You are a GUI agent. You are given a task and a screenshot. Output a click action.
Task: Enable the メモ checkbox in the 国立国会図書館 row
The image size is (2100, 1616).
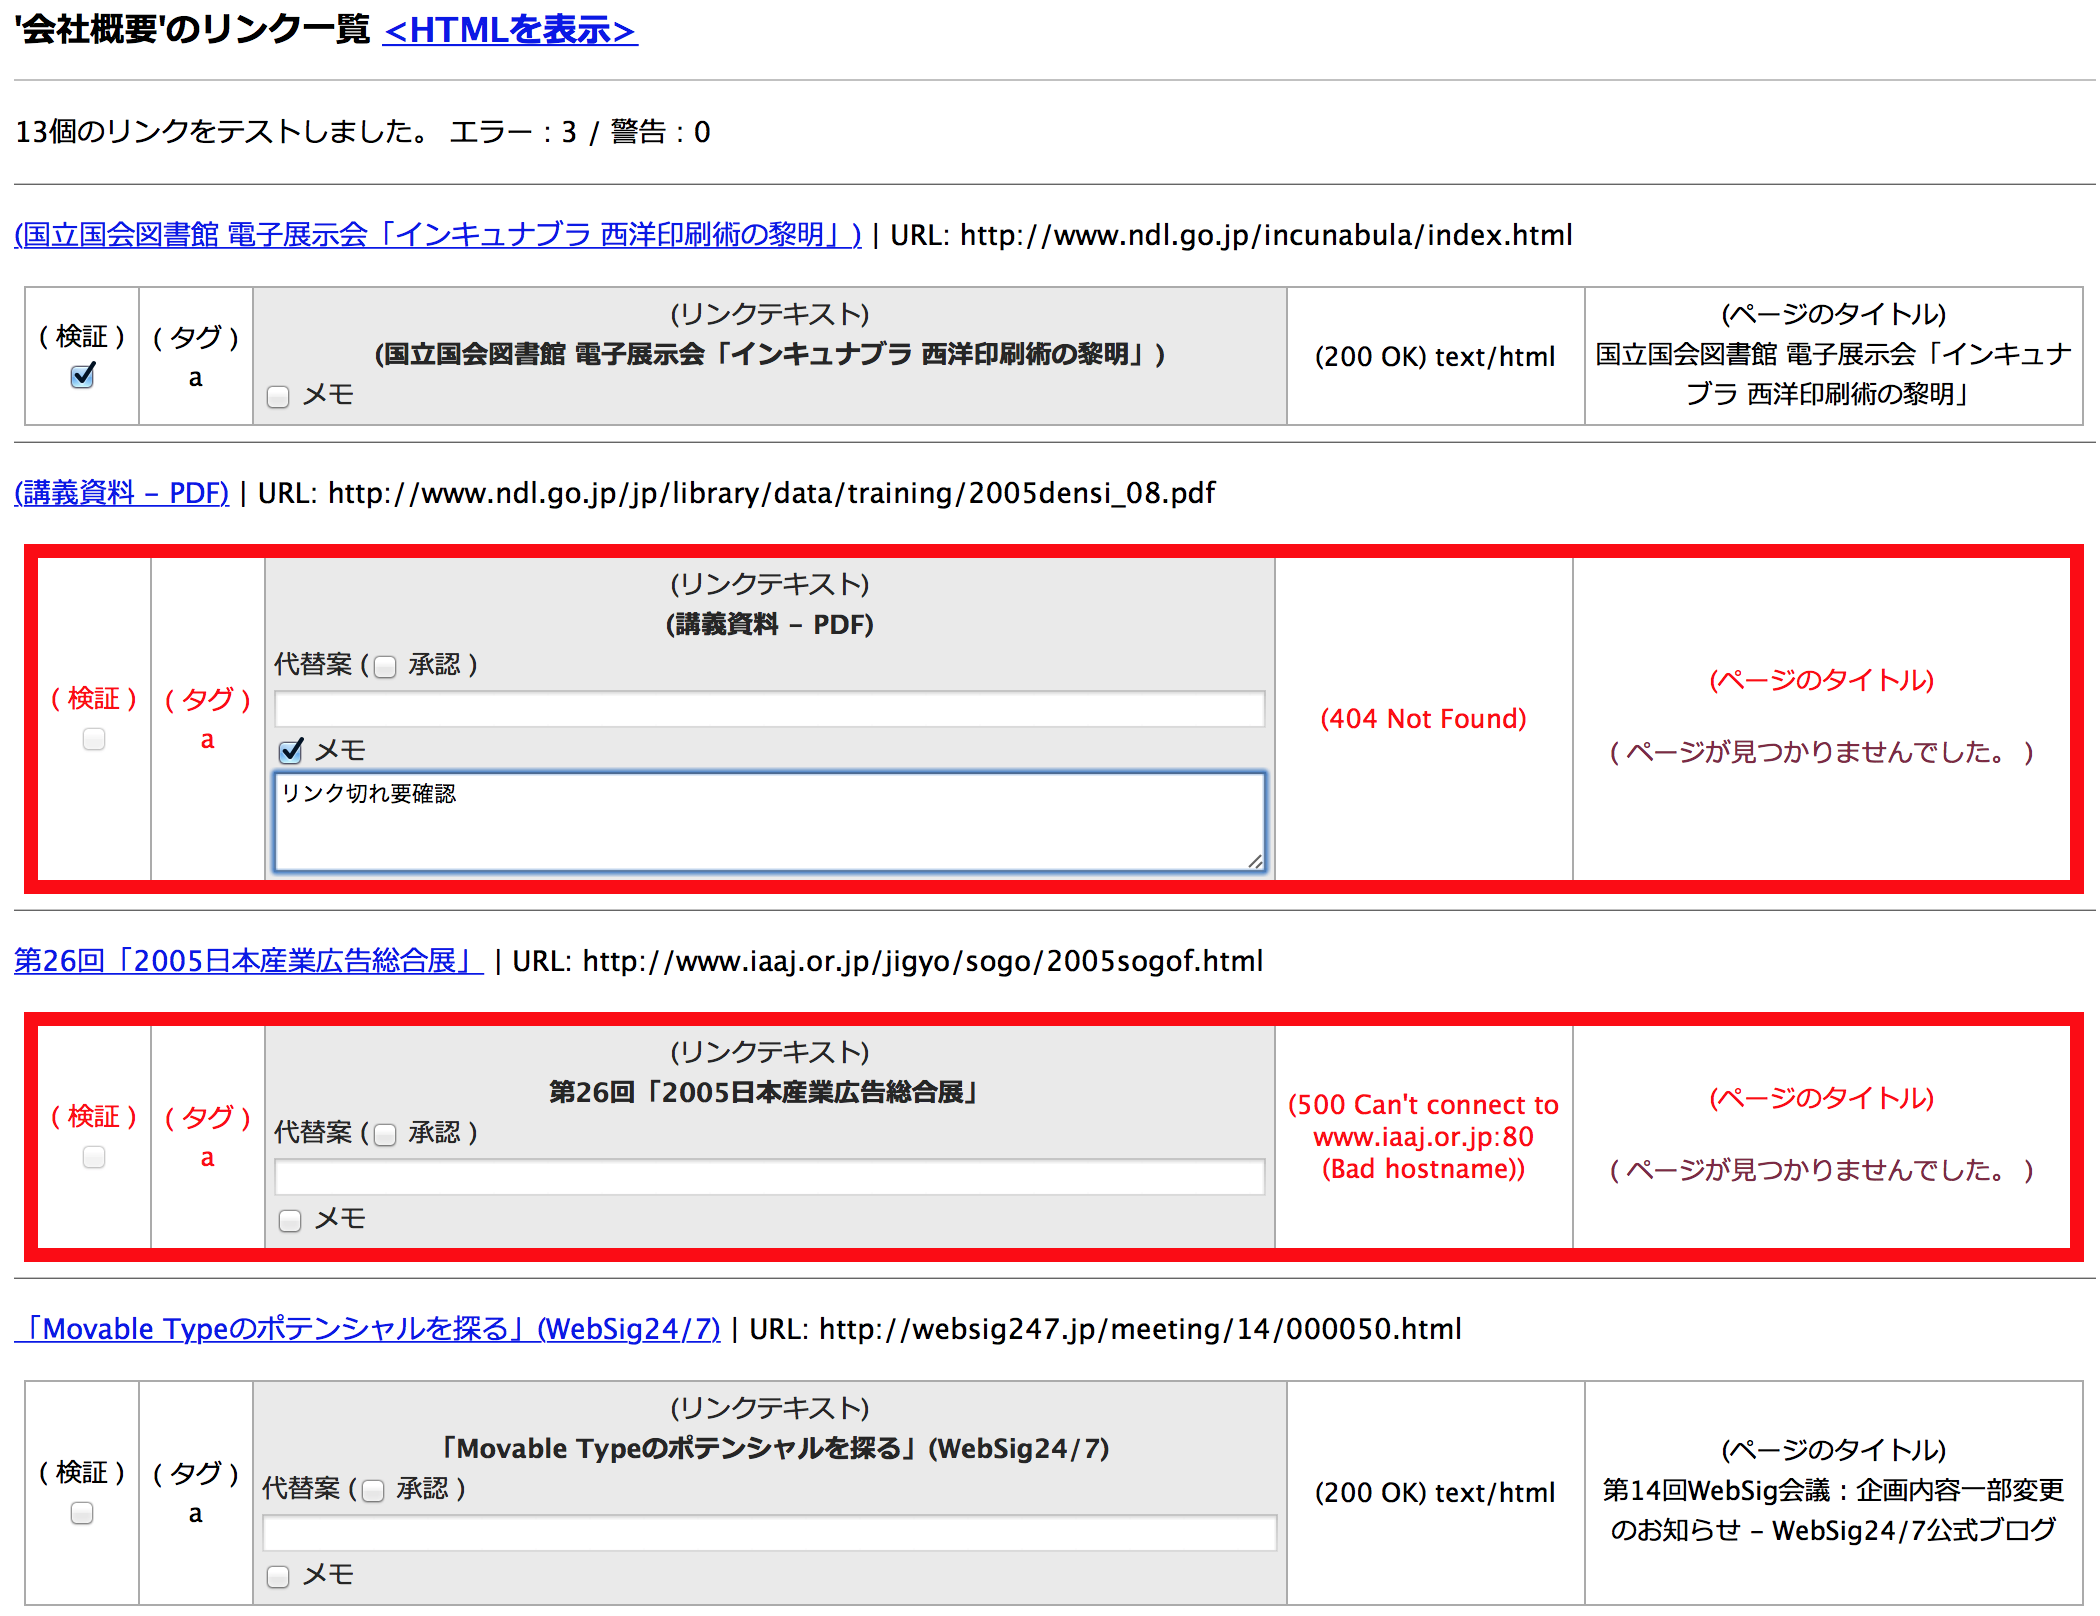tap(277, 396)
